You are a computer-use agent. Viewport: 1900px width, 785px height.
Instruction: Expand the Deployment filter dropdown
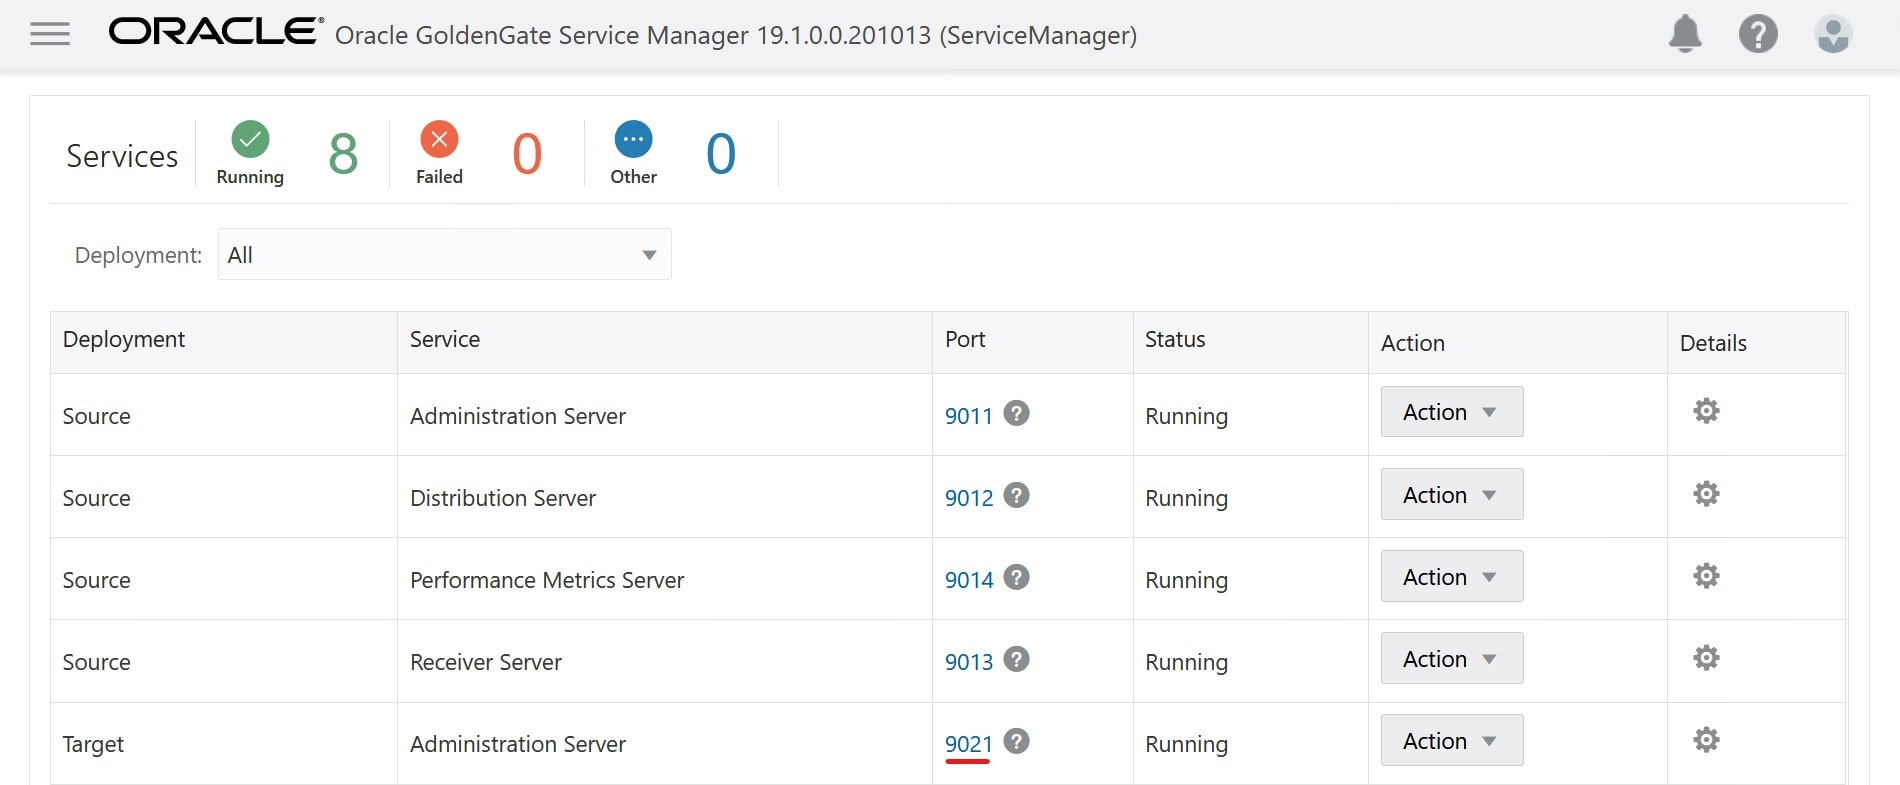click(x=444, y=255)
